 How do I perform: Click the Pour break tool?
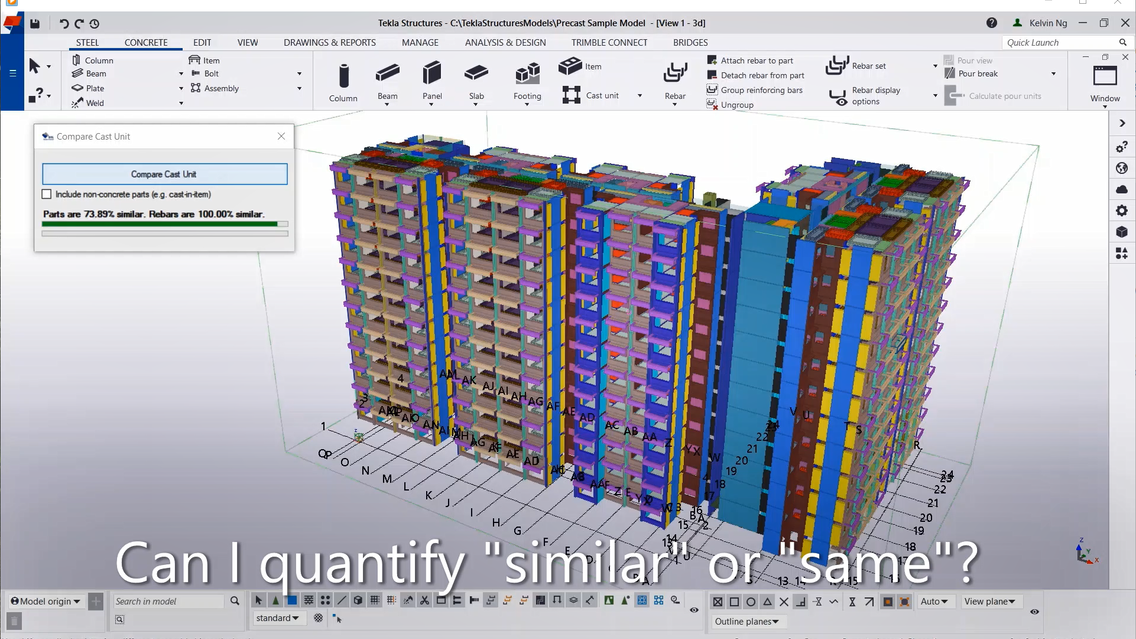[971, 74]
